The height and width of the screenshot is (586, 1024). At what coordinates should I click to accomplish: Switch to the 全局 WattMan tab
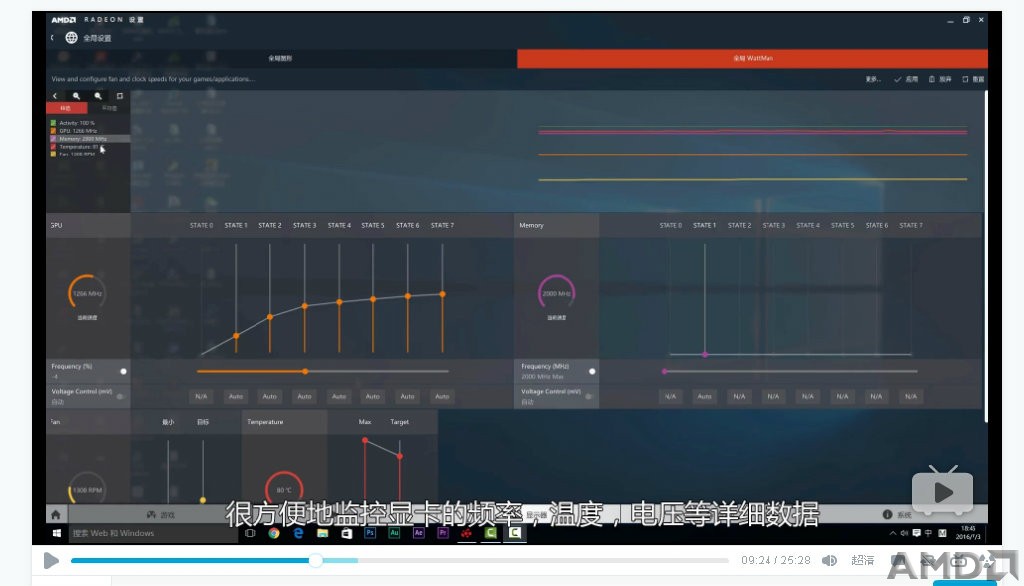(x=752, y=58)
